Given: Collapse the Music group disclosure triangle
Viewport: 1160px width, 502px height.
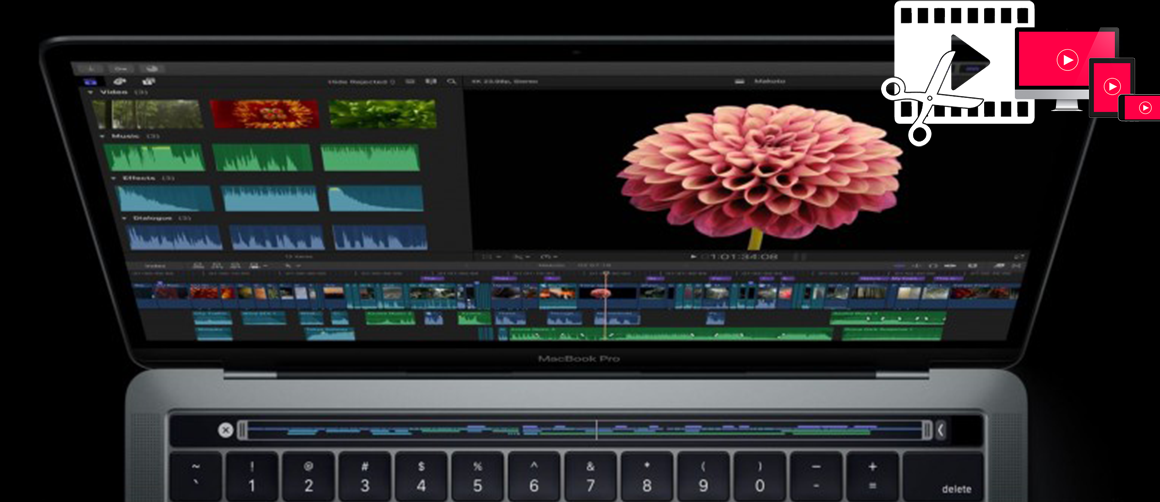Looking at the screenshot, I should 103,136.
